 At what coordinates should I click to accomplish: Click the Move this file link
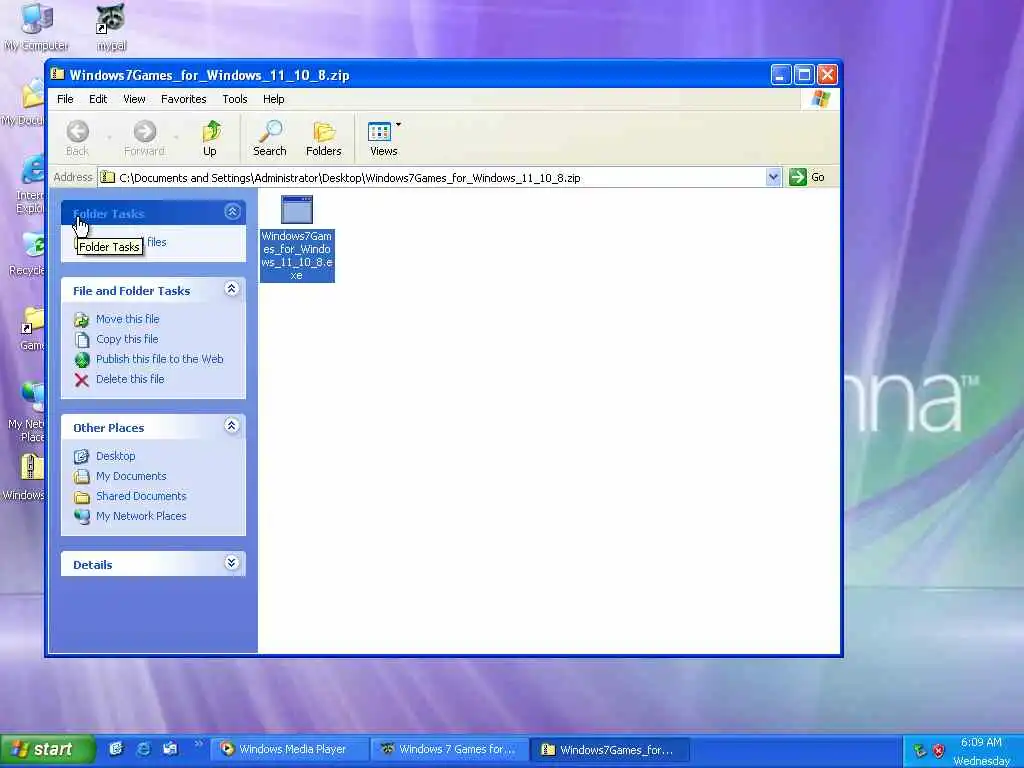click(127, 319)
